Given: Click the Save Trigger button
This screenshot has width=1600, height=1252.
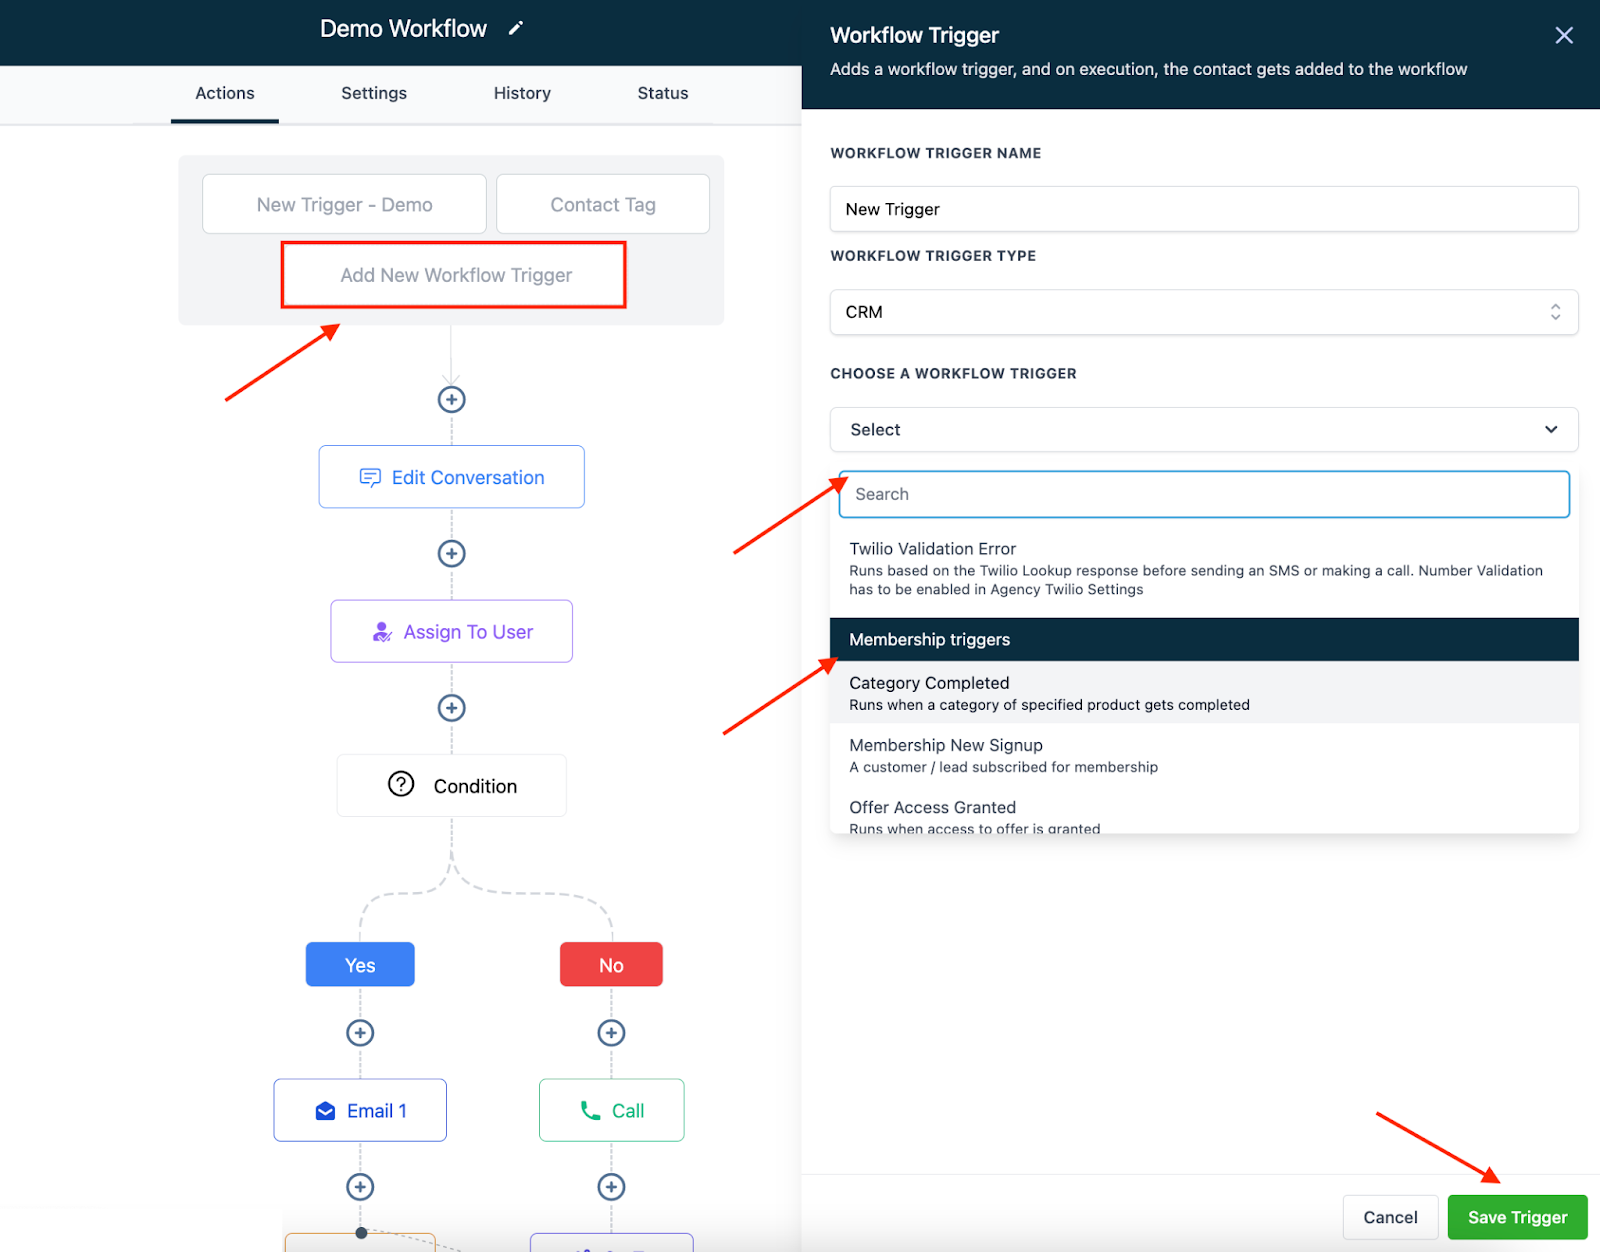Looking at the screenshot, I should click(x=1517, y=1217).
